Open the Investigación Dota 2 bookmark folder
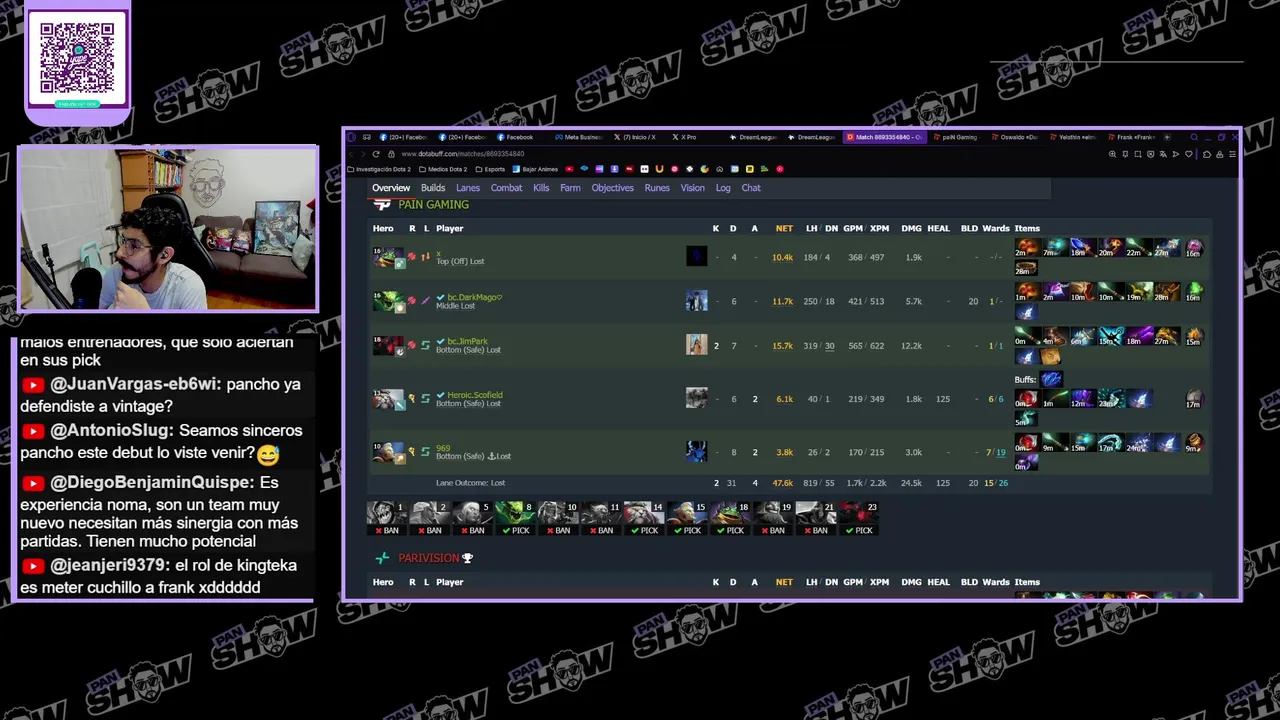Screen dimensions: 1280x720 [380, 169]
